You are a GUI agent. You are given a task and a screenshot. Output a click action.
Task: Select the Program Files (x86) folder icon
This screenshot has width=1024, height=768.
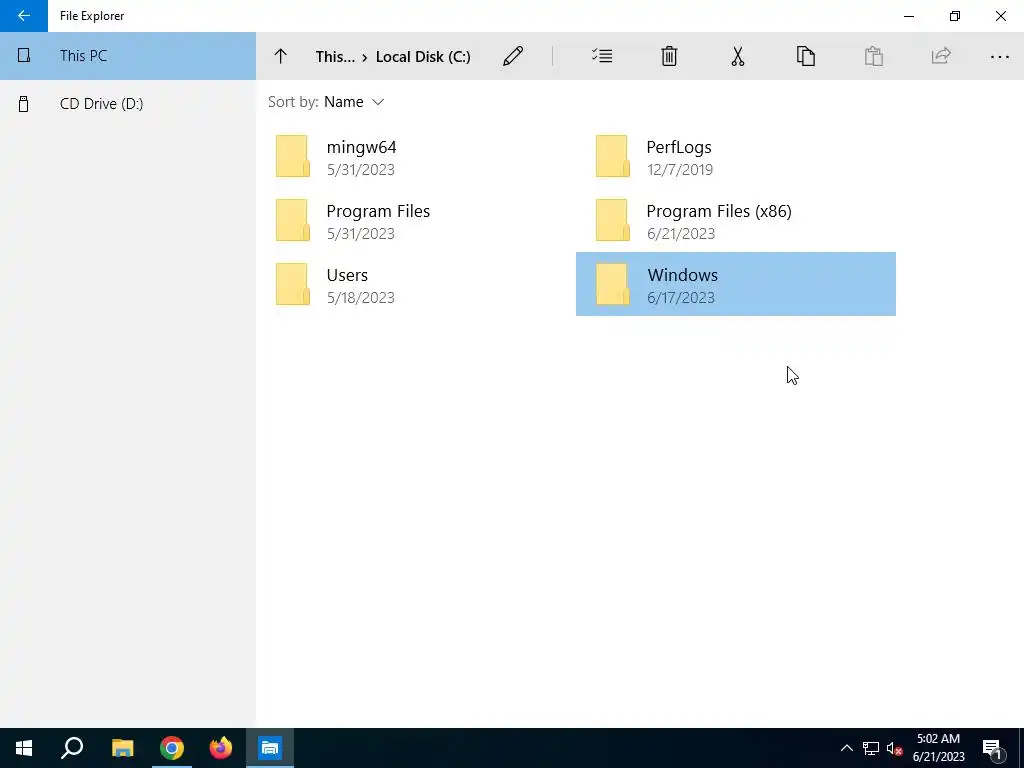click(613, 220)
